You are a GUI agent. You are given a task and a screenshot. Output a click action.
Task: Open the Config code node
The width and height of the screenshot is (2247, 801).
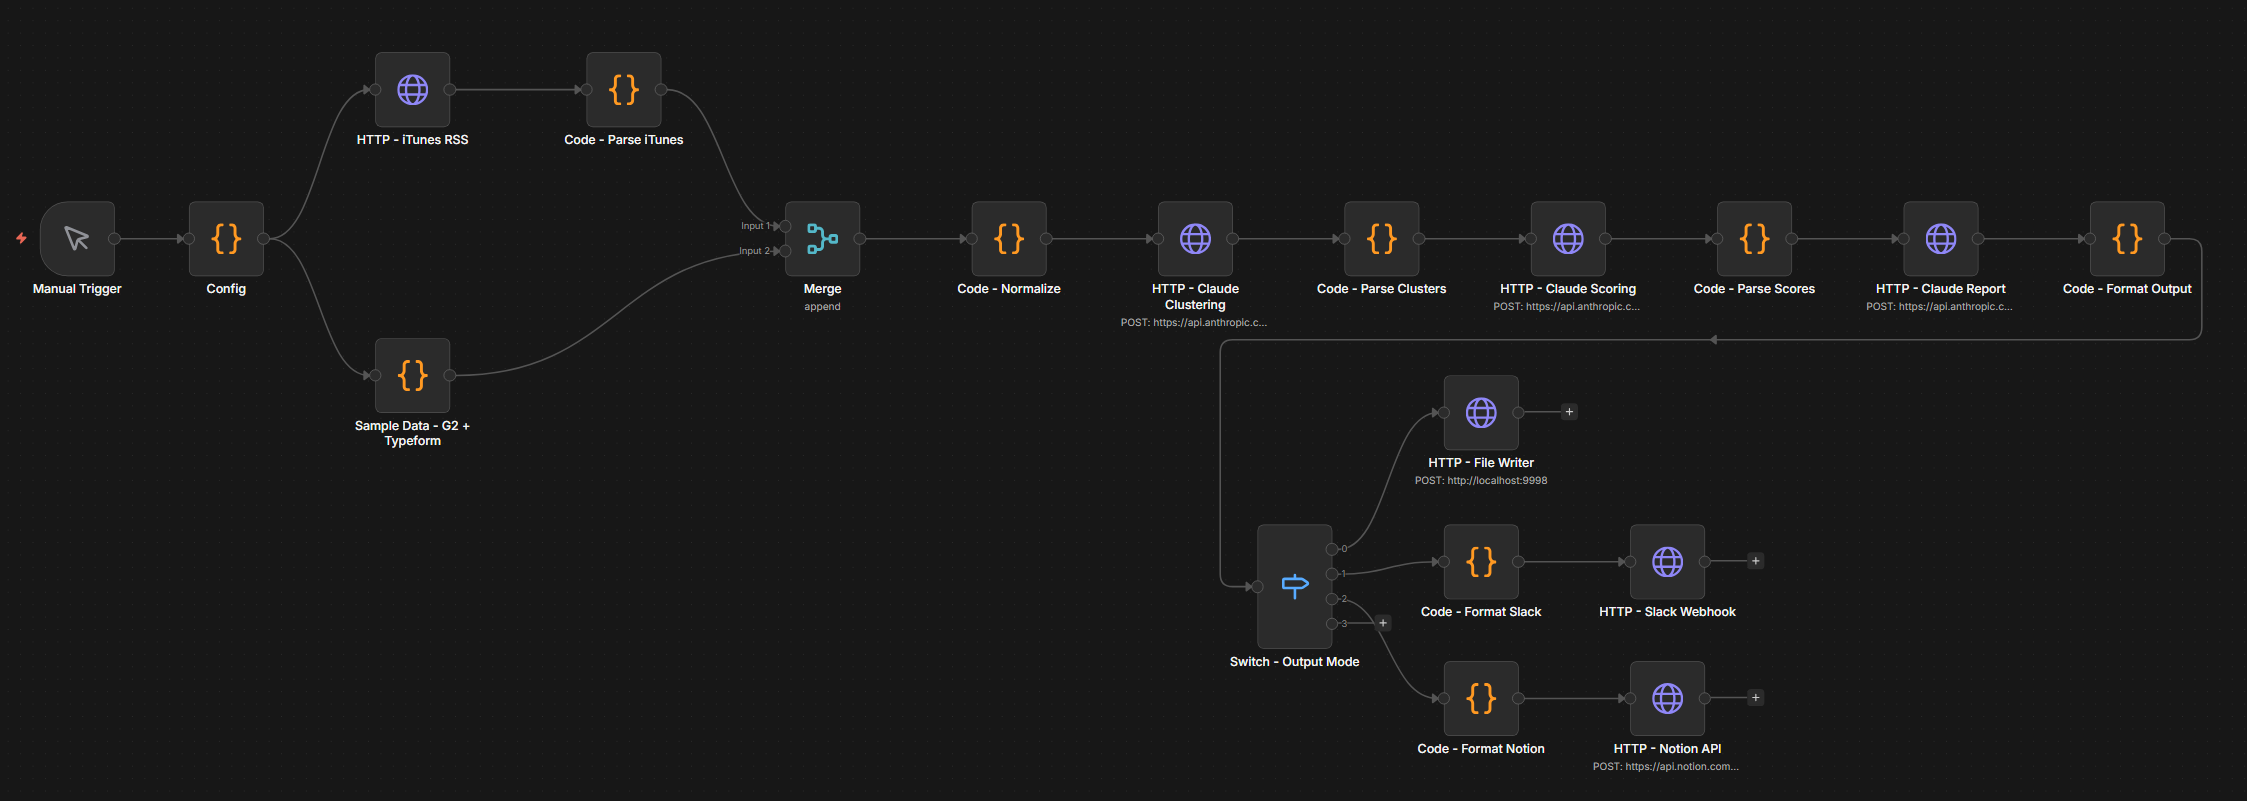coord(226,239)
